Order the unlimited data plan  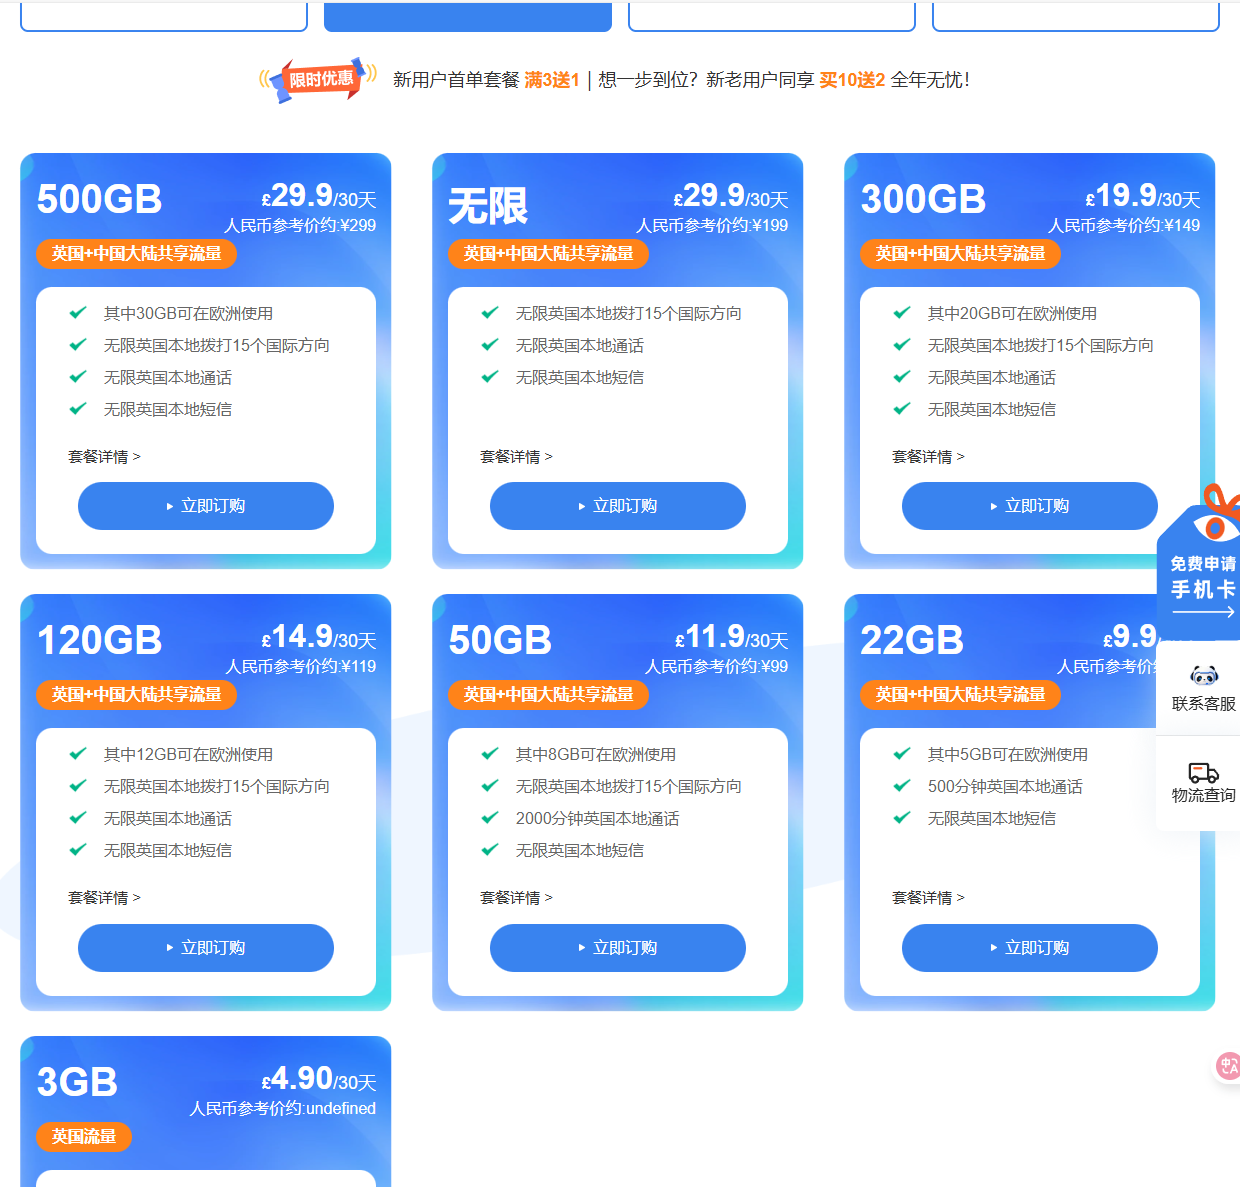tap(618, 506)
